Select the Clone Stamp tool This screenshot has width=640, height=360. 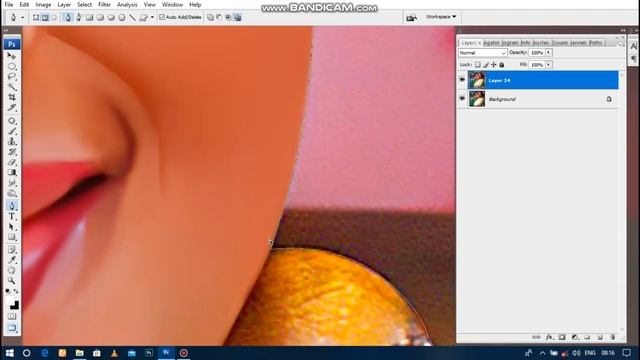(12, 141)
